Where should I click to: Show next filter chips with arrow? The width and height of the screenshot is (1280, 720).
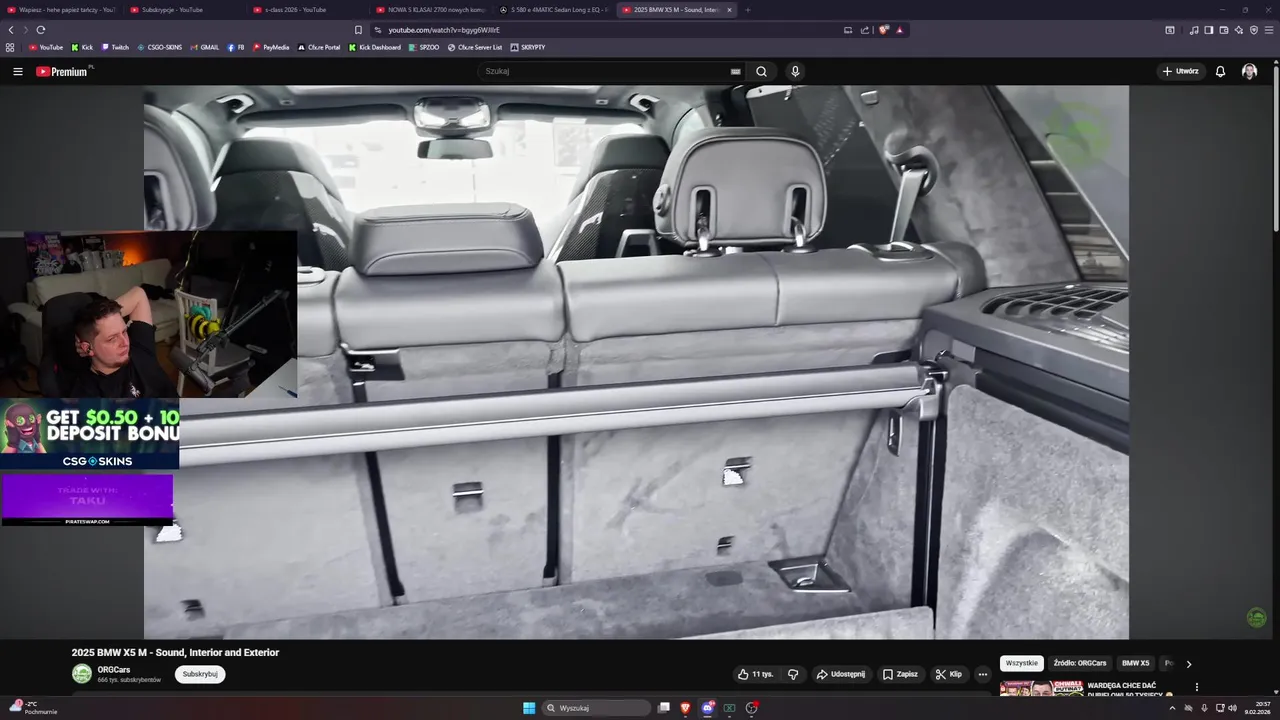[x=1188, y=663]
